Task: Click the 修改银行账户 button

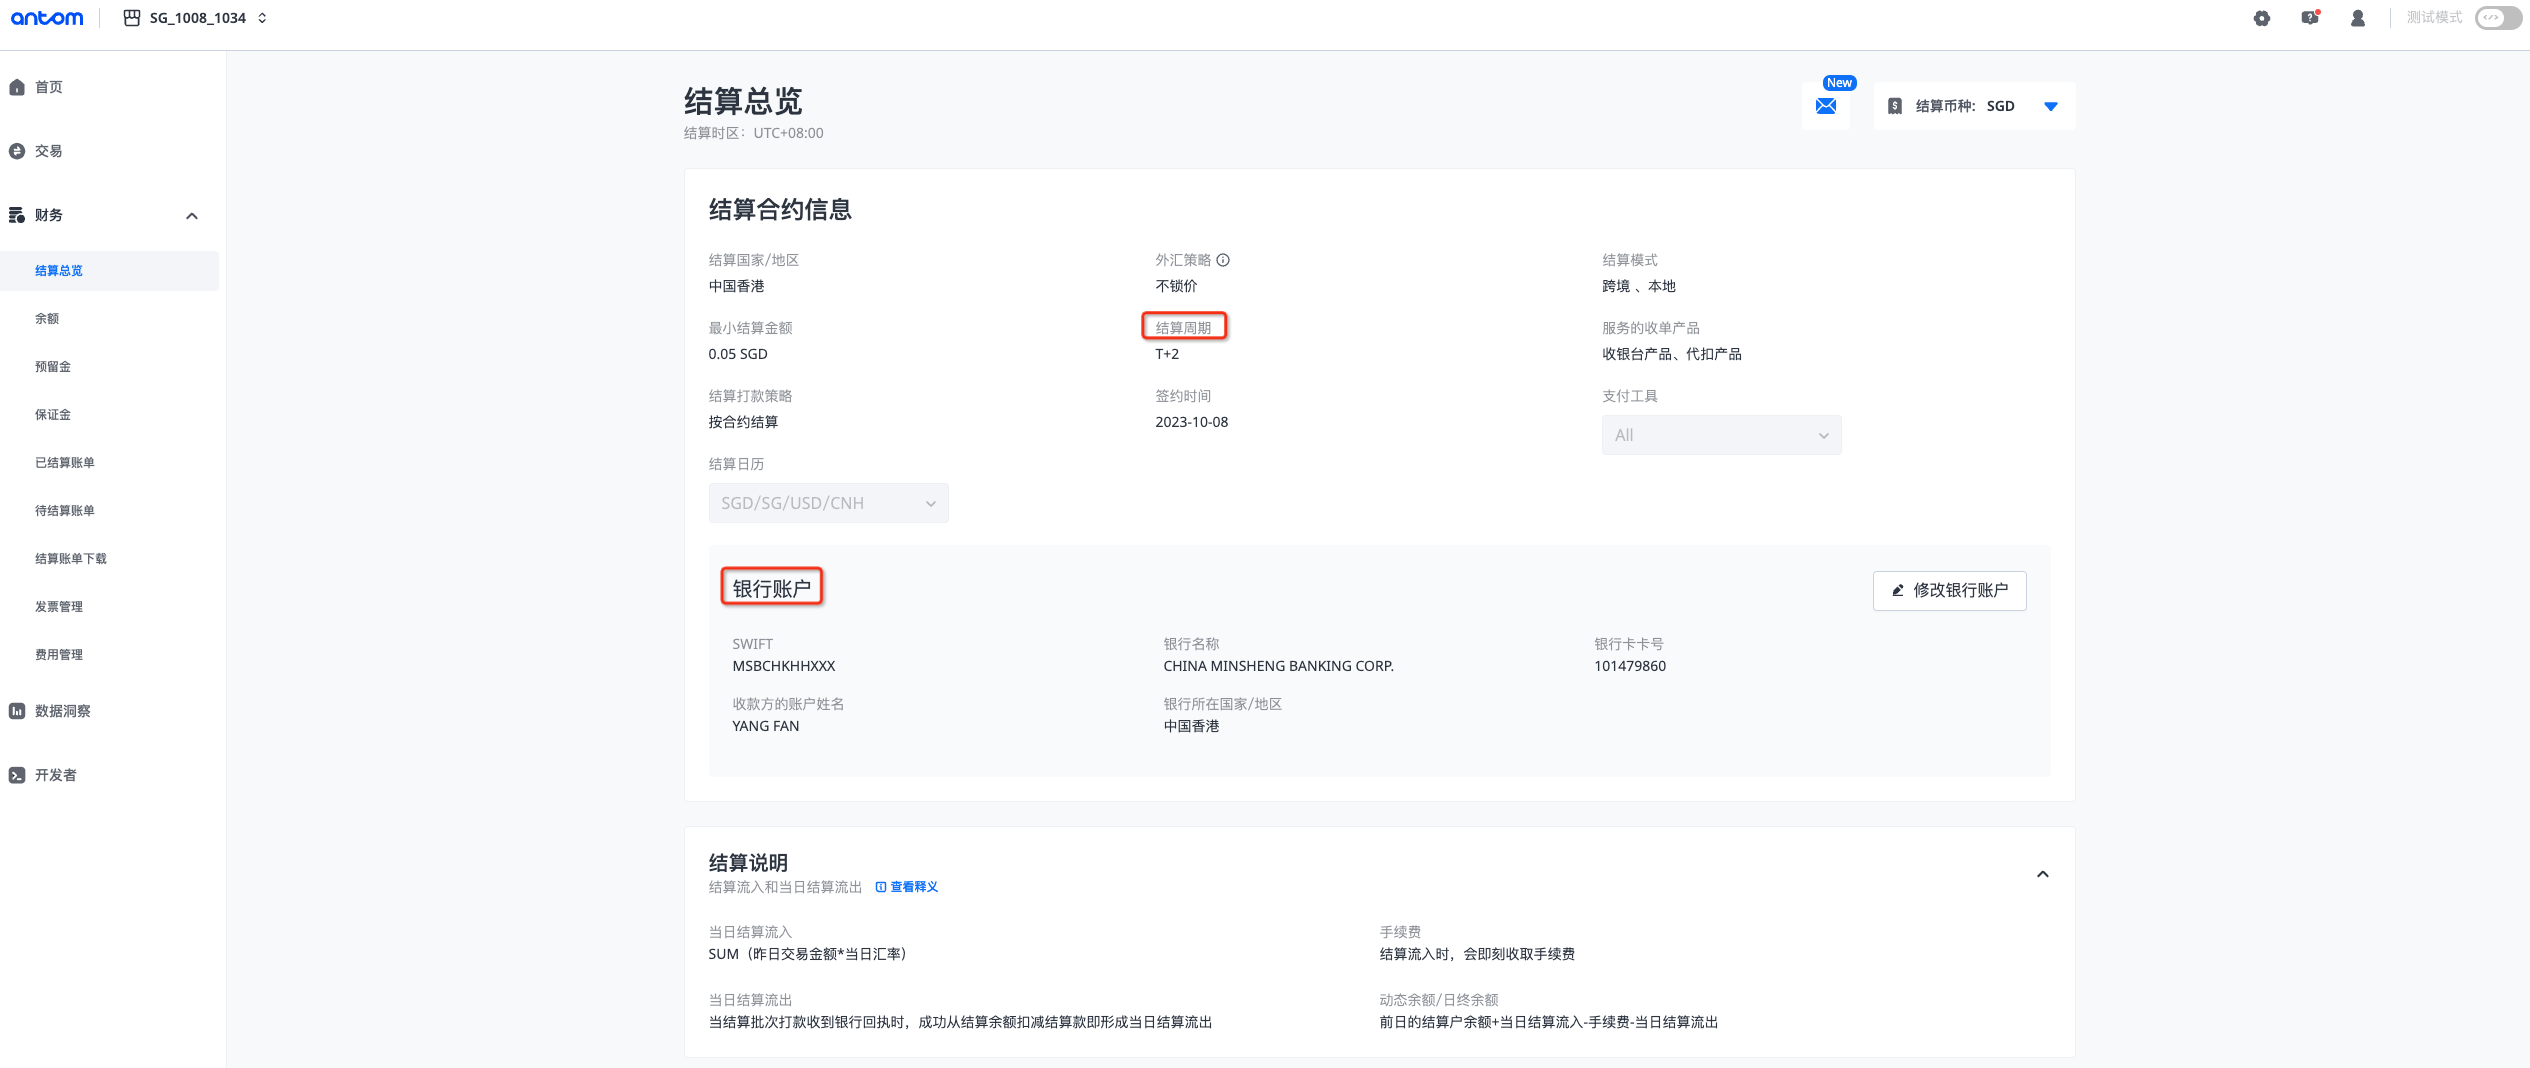Action: click(1949, 590)
